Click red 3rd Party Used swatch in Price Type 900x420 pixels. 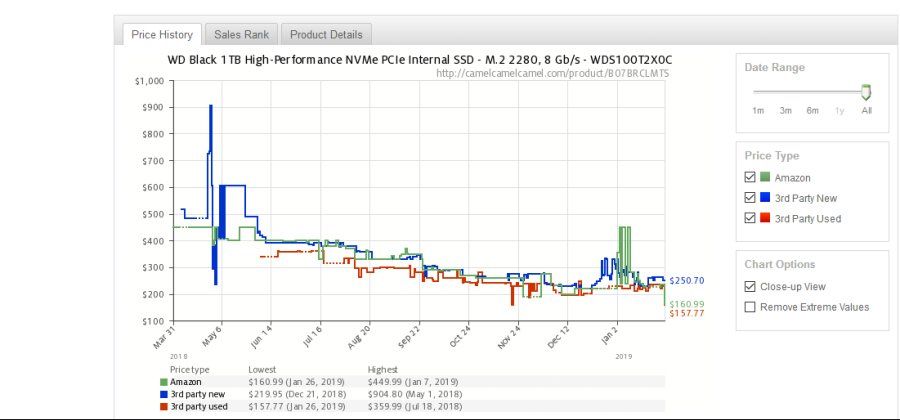click(x=765, y=218)
